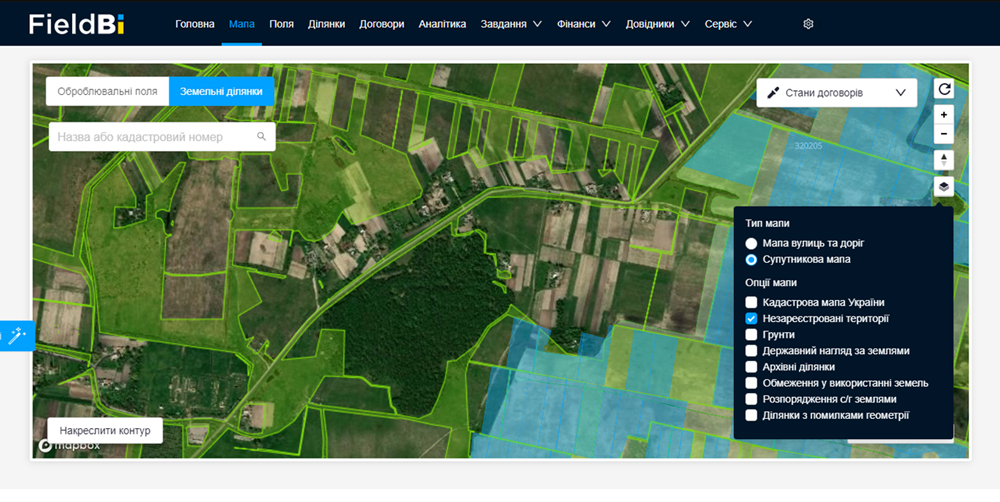The height and width of the screenshot is (502, 1000).
Task: Zoom out with the minus button
Action: (944, 134)
